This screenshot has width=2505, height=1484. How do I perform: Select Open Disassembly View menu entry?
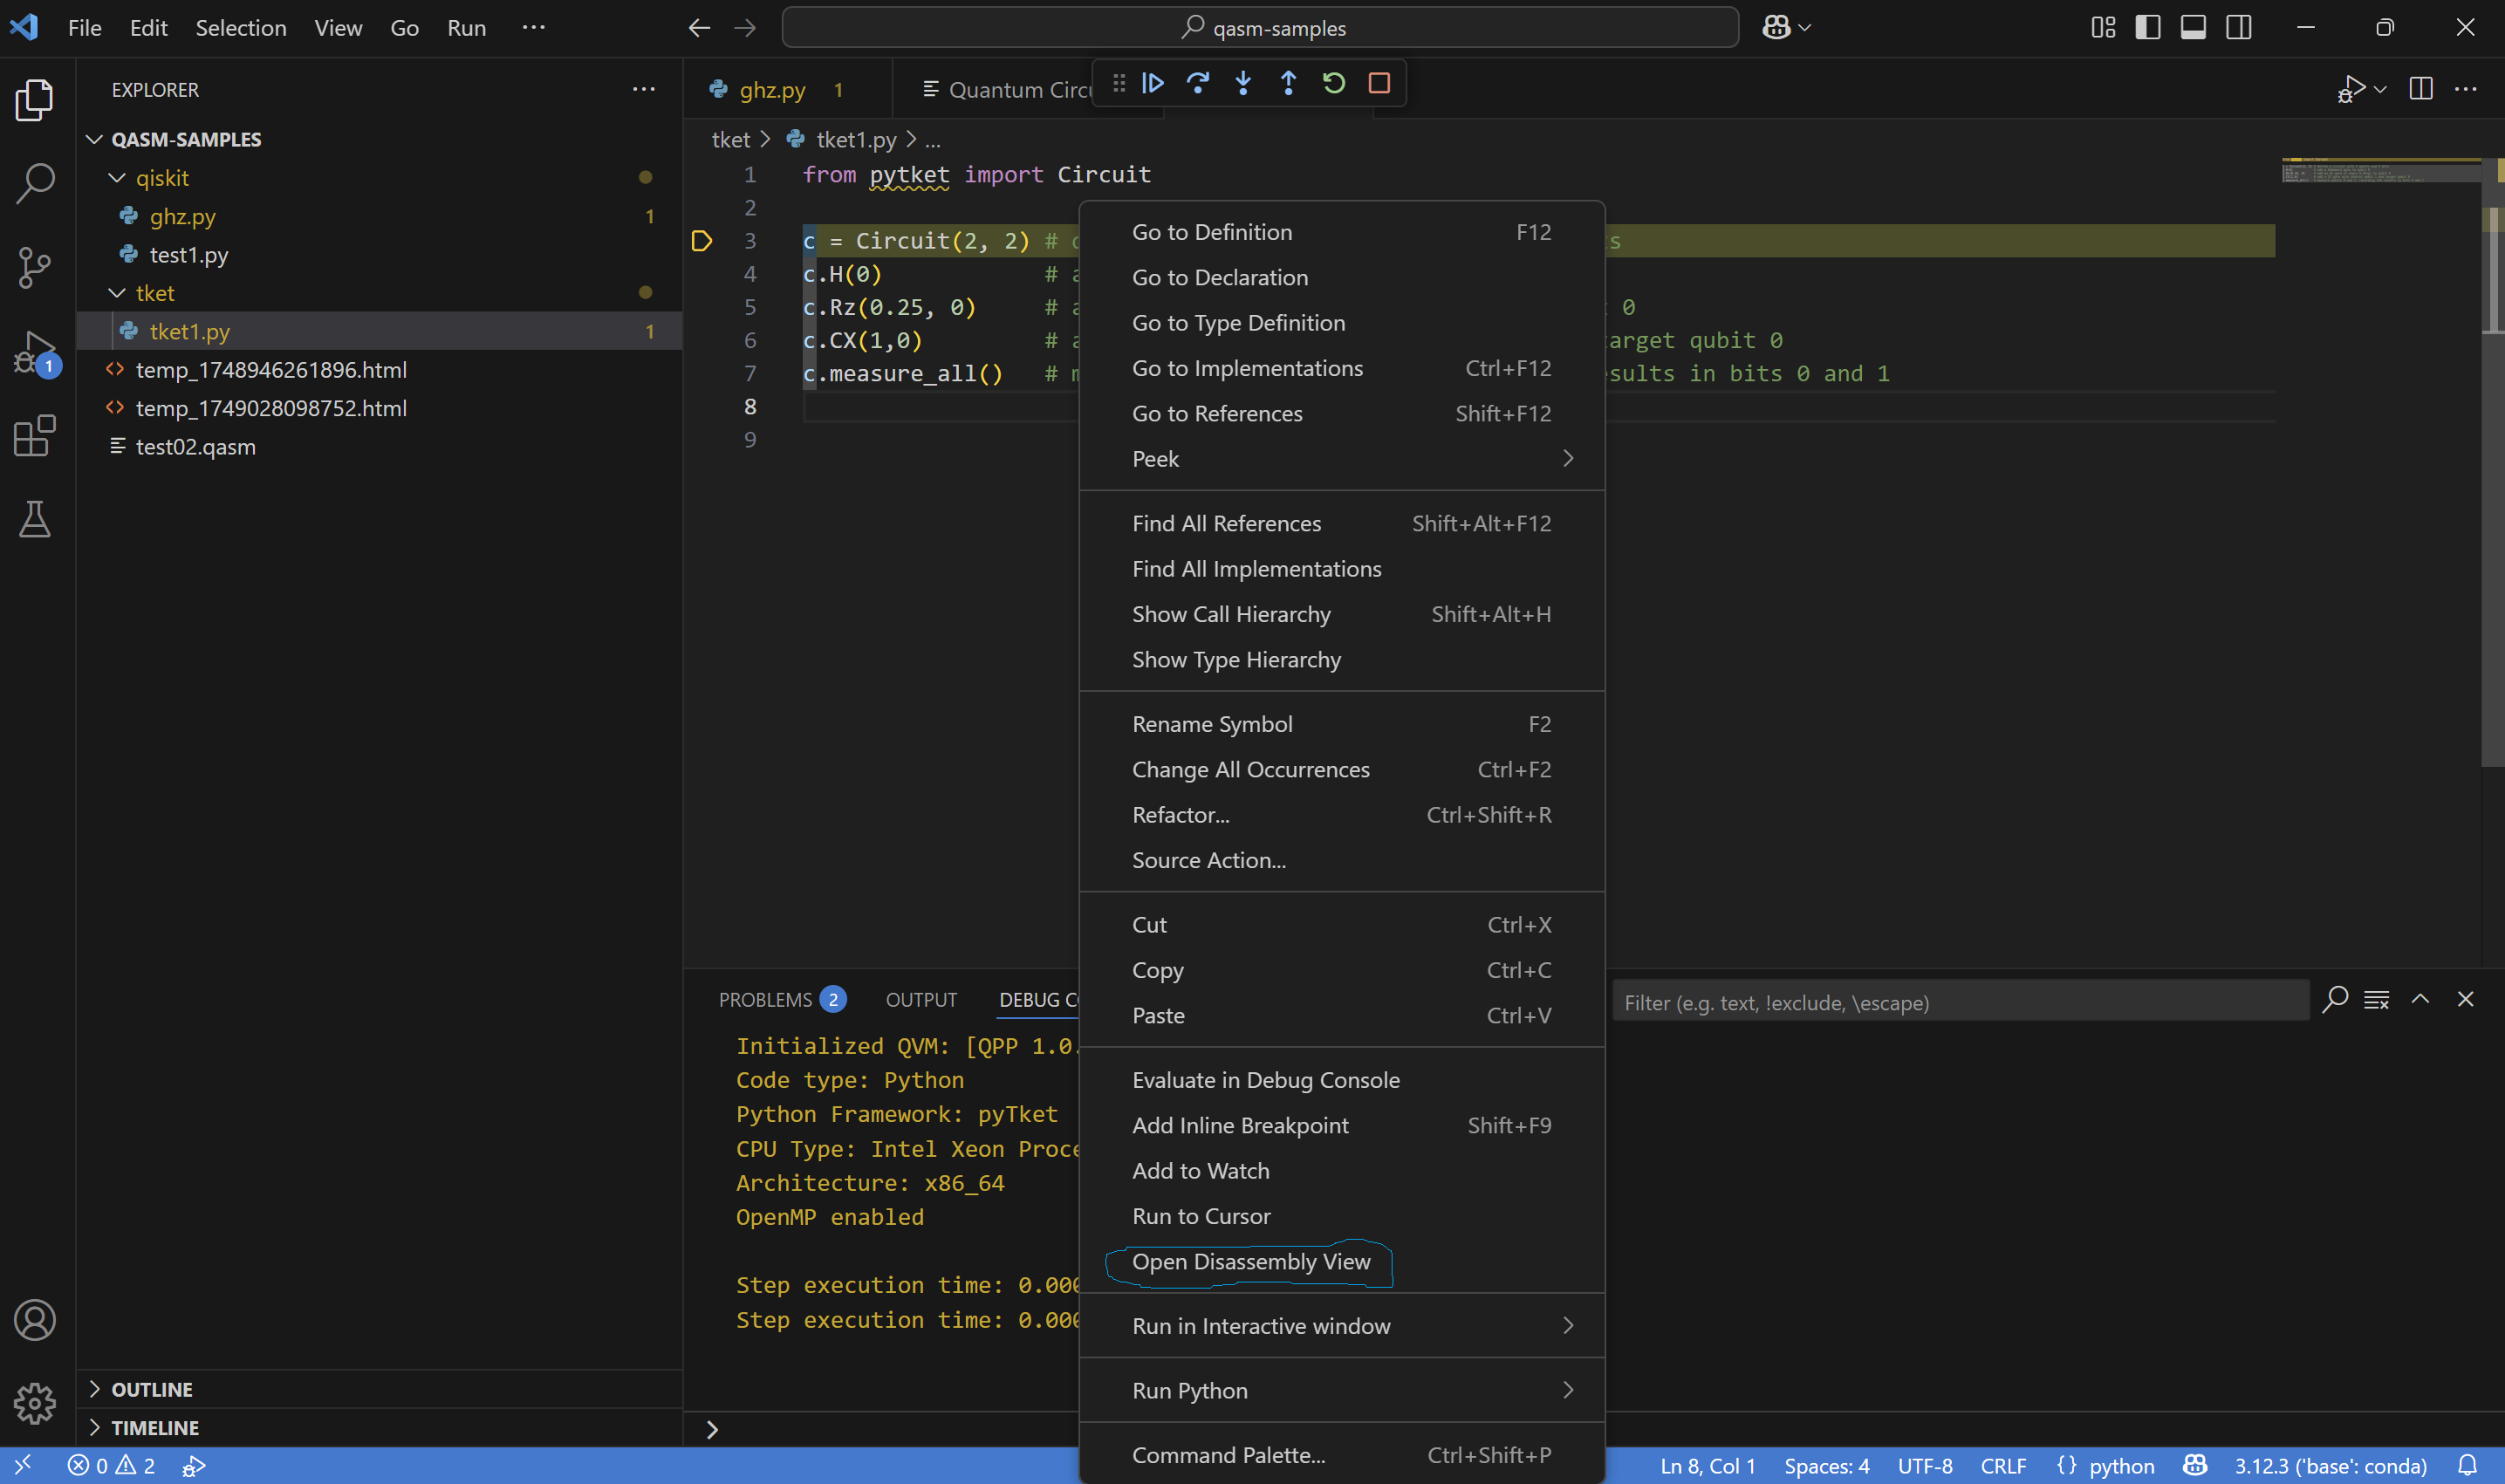1250,1262
